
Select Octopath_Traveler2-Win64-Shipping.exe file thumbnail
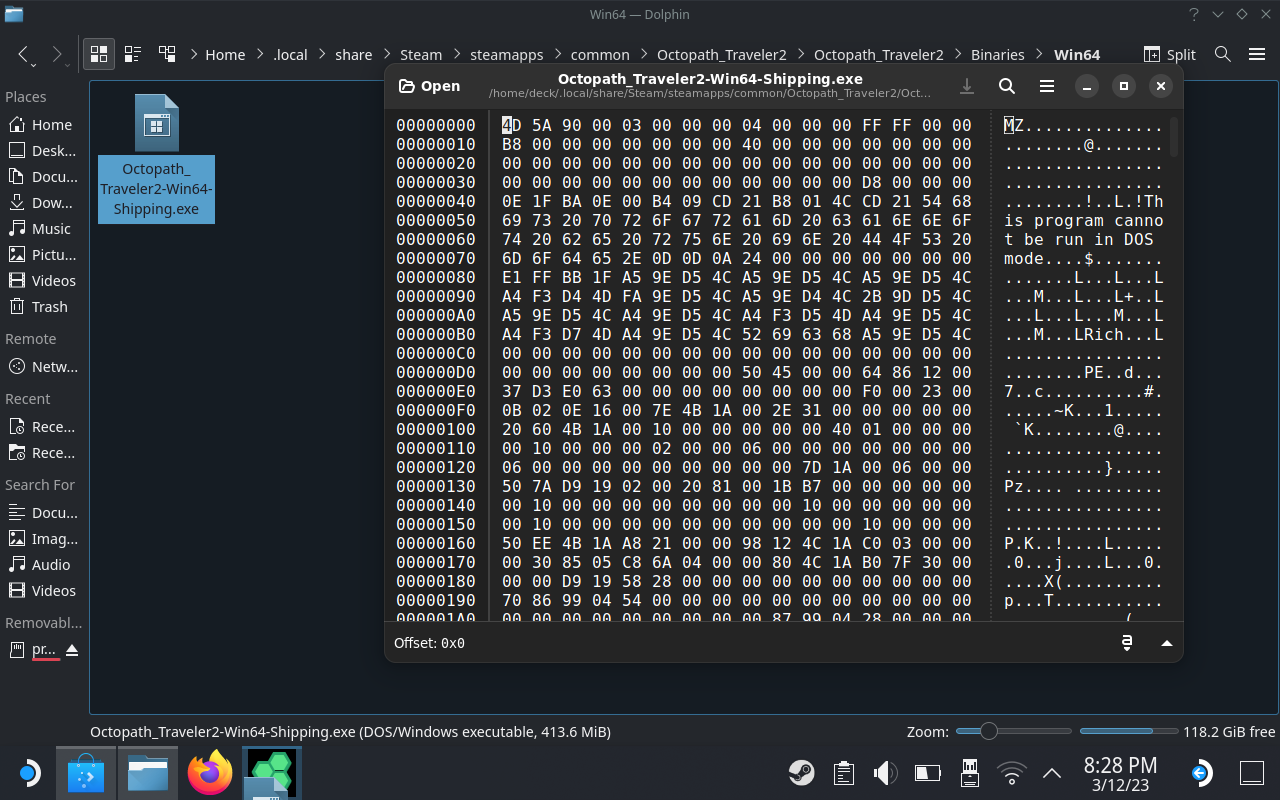tap(157, 125)
